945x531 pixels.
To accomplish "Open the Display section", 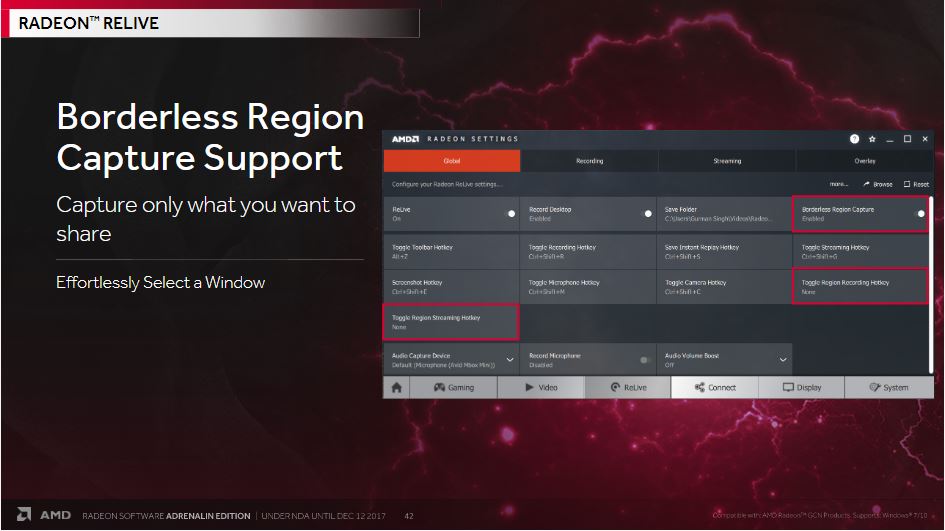I will click(x=802, y=388).
